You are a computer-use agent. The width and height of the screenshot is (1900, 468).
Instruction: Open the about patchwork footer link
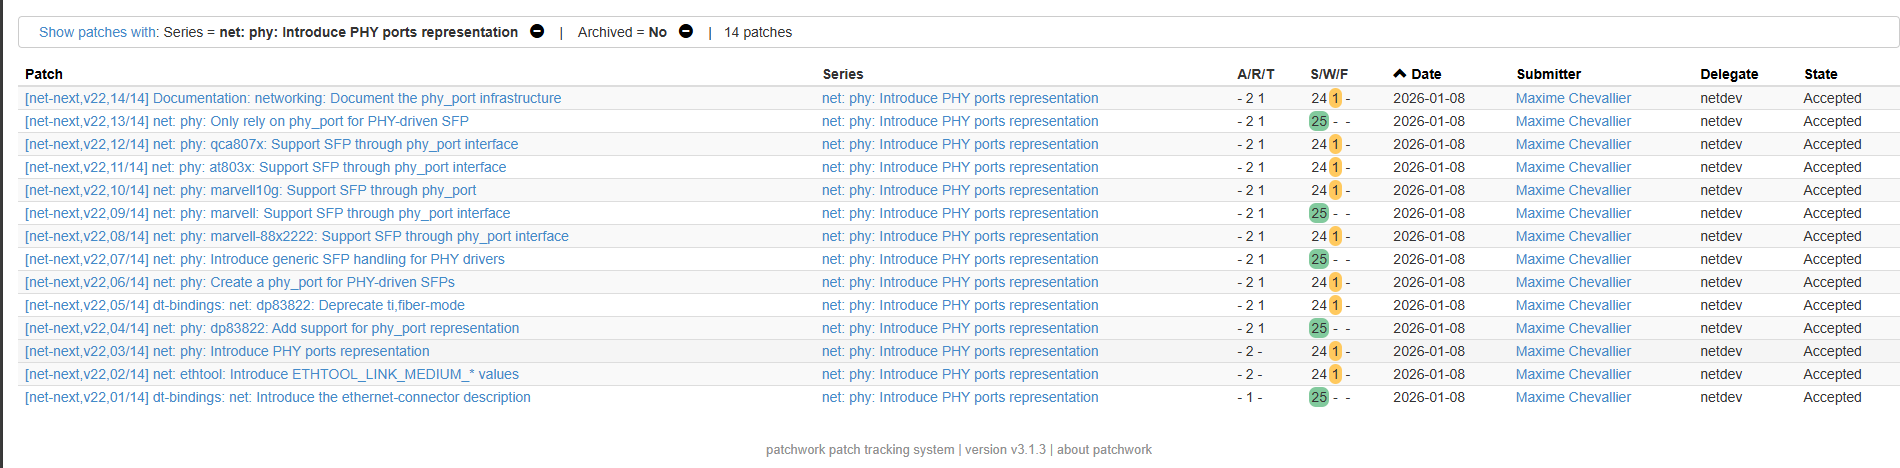coord(1104,450)
